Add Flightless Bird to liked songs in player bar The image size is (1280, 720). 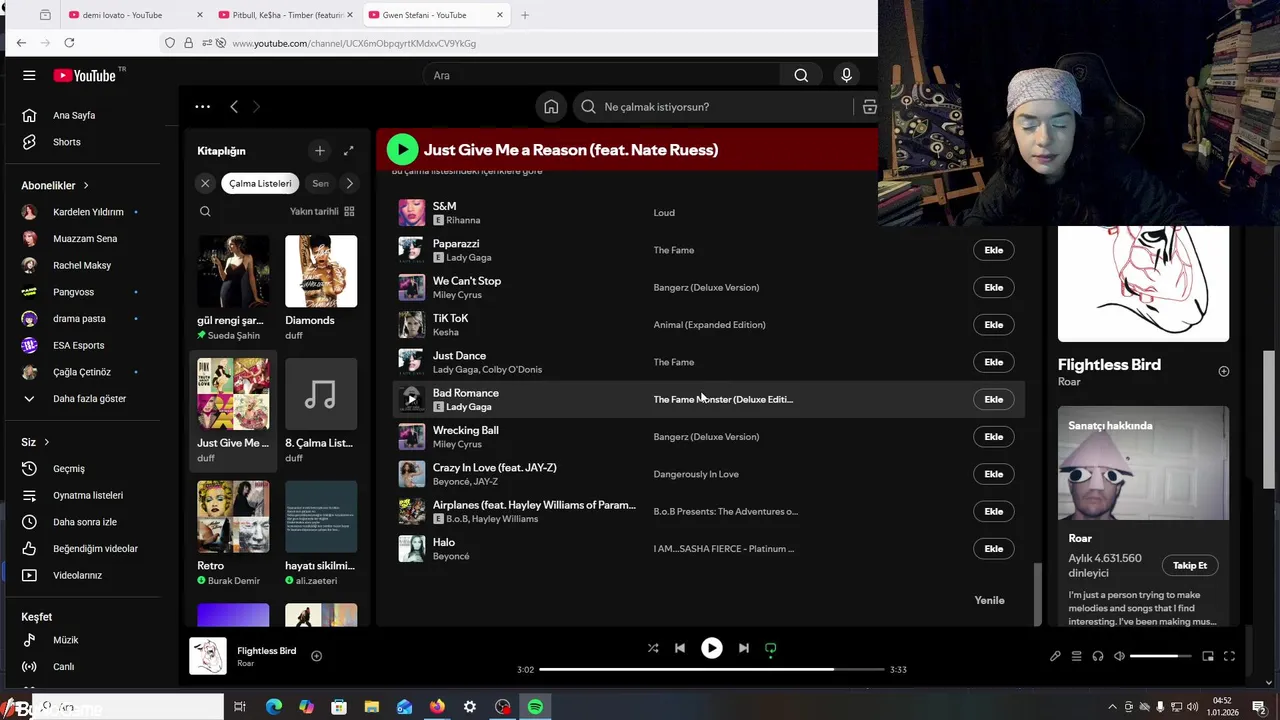(316, 656)
